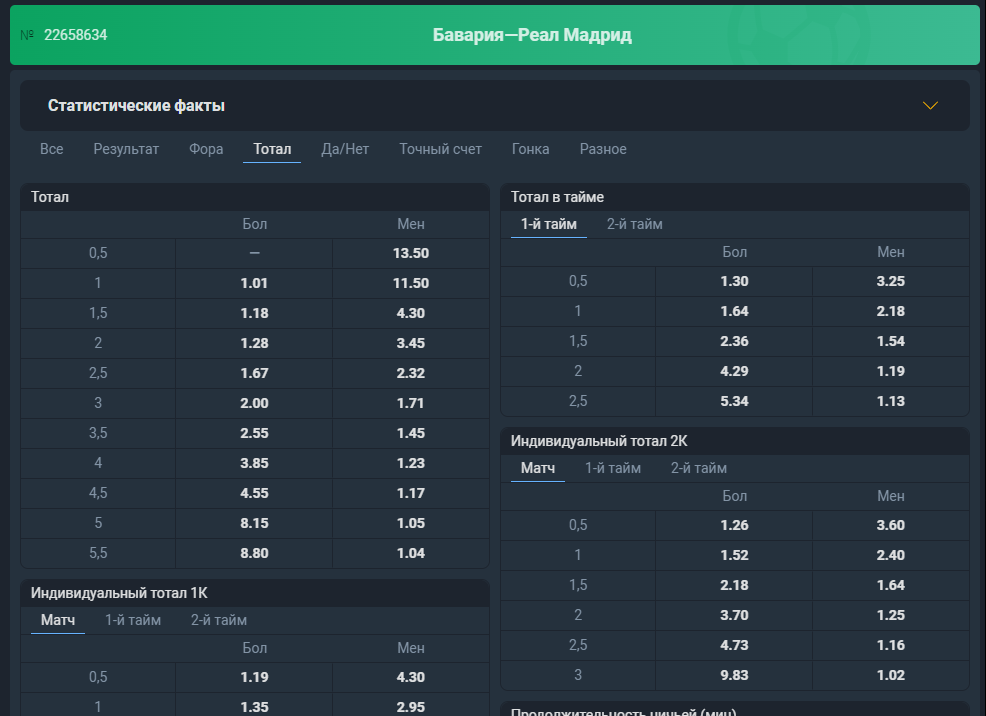
Task: Show 2-й тайм in Тотал в тайме
Action: tap(634, 224)
